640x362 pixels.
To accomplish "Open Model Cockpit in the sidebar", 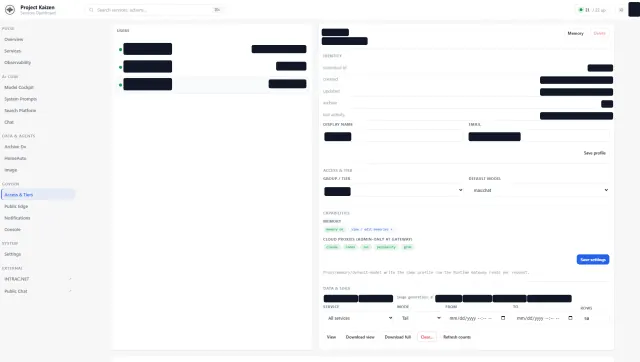I will point(19,87).
